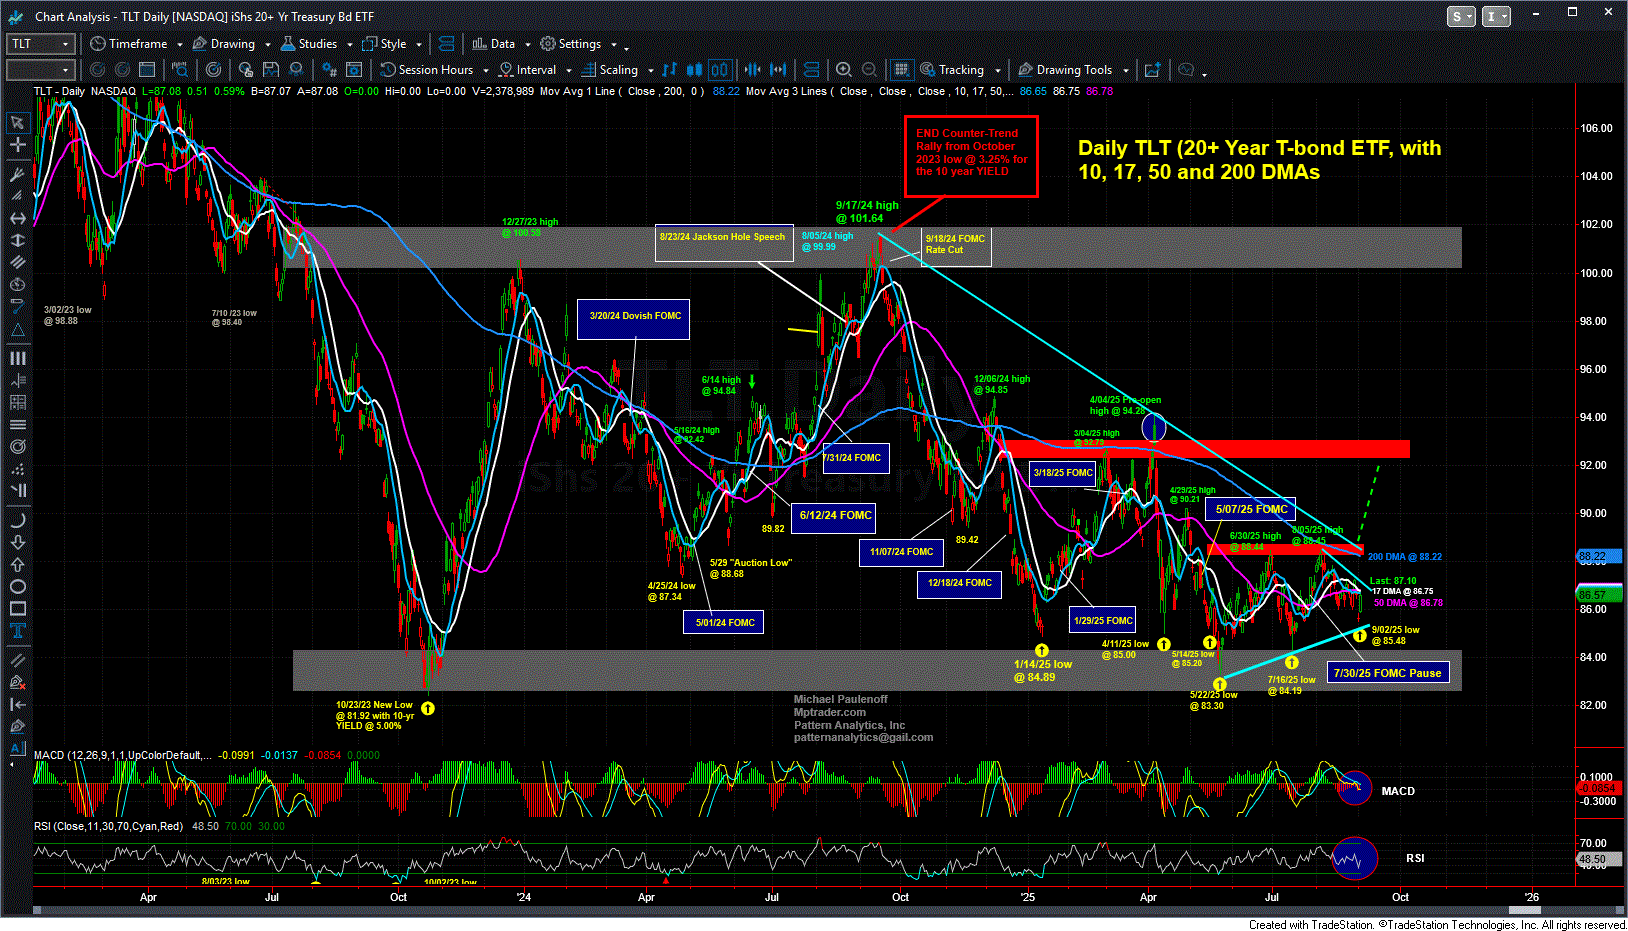Image resolution: width=1628 pixels, height=931 pixels.
Task: Expand the Session Hours dropdown
Action: click(486, 71)
